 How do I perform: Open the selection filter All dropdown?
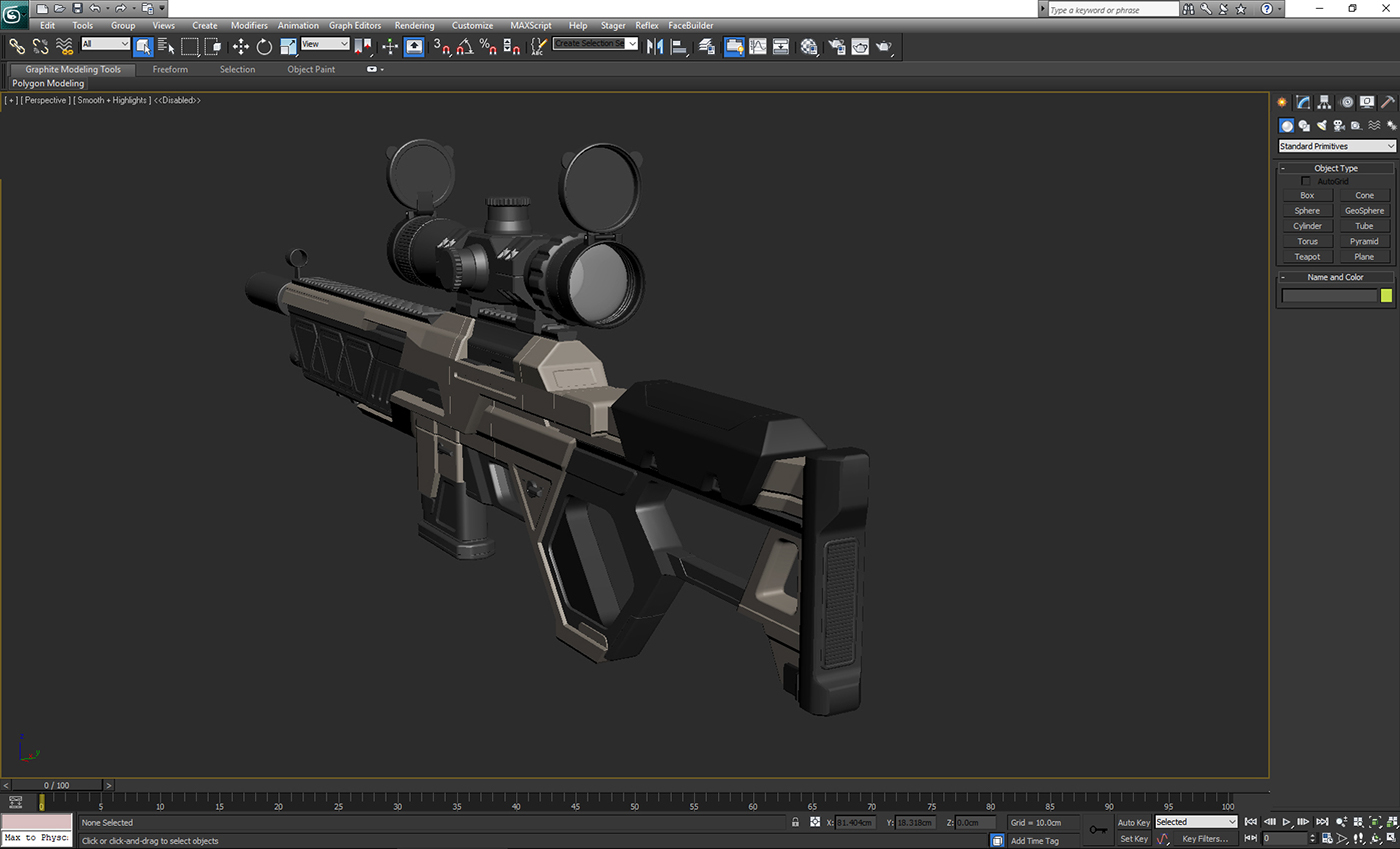pos(105,43)
